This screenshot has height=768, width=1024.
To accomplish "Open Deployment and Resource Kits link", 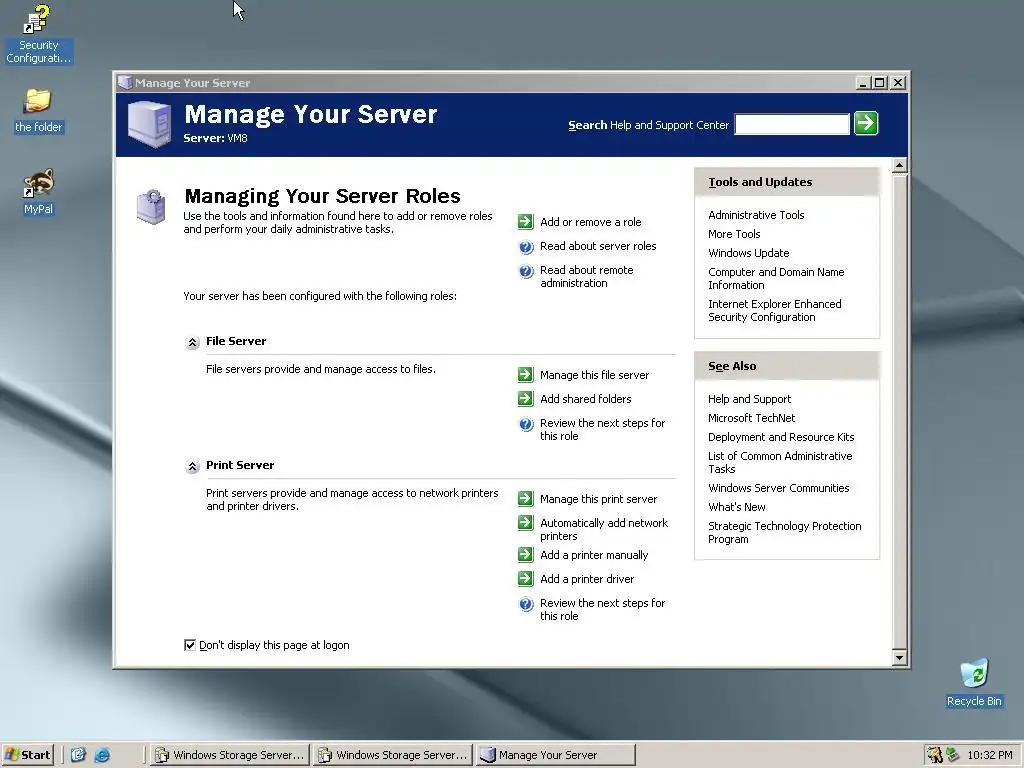I will (781, 437).
